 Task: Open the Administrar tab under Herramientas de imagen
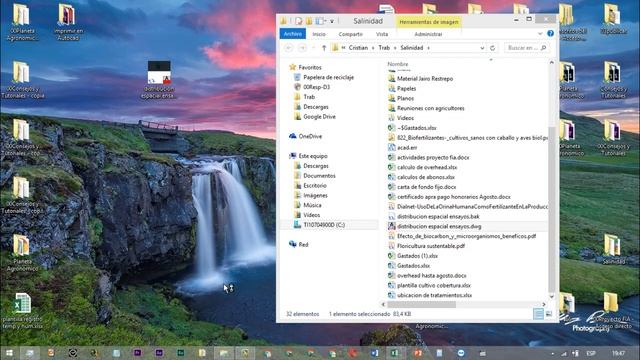(x=428, y=34)
